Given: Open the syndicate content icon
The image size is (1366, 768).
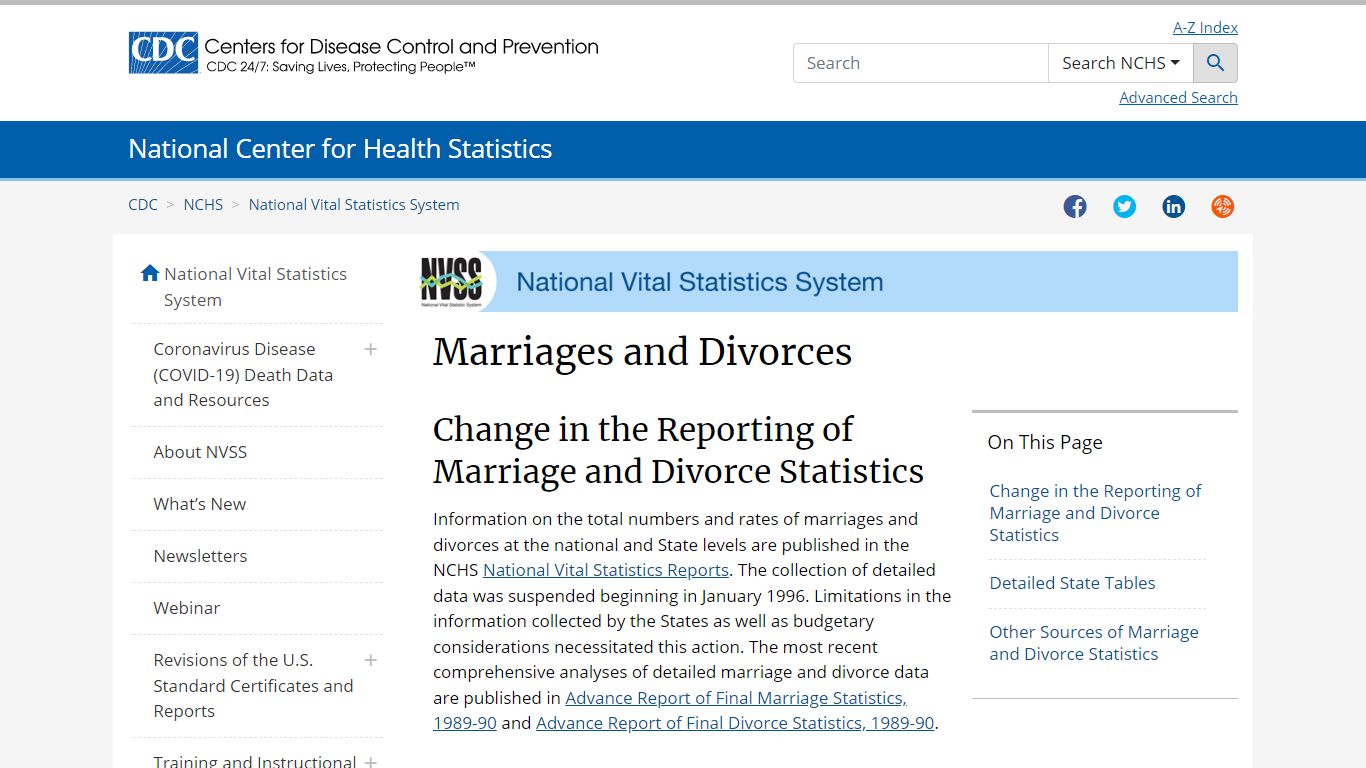Looking at the screenshot, I should 1222,207.
